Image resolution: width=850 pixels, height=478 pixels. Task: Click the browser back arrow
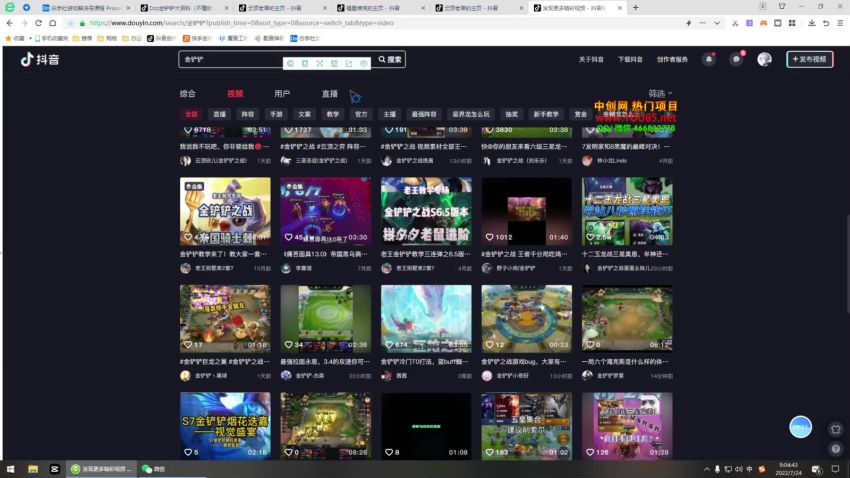9,23
